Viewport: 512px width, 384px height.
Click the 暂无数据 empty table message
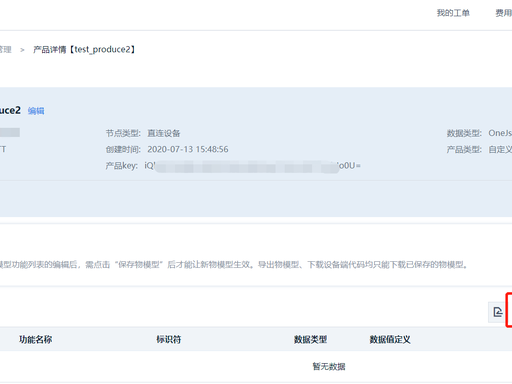click(x=329, y=366)
